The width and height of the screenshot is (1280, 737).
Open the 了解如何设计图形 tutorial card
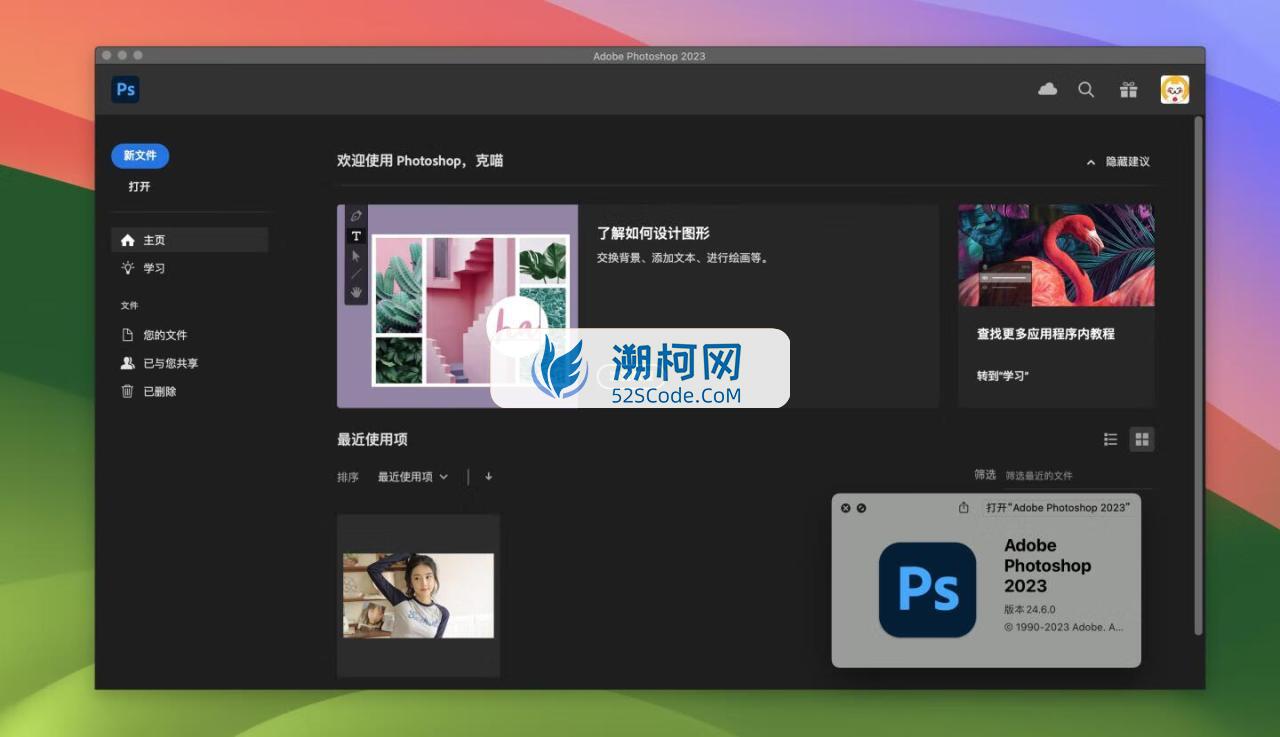(x=638, y=306)
